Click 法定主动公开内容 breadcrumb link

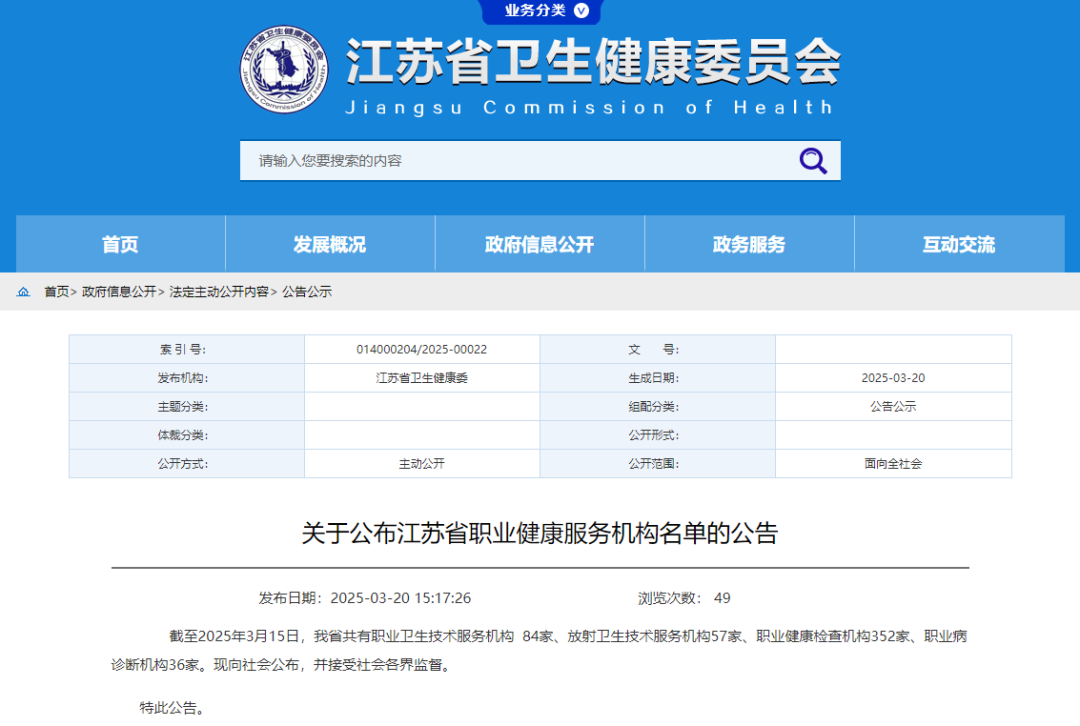tap(219, 292)
